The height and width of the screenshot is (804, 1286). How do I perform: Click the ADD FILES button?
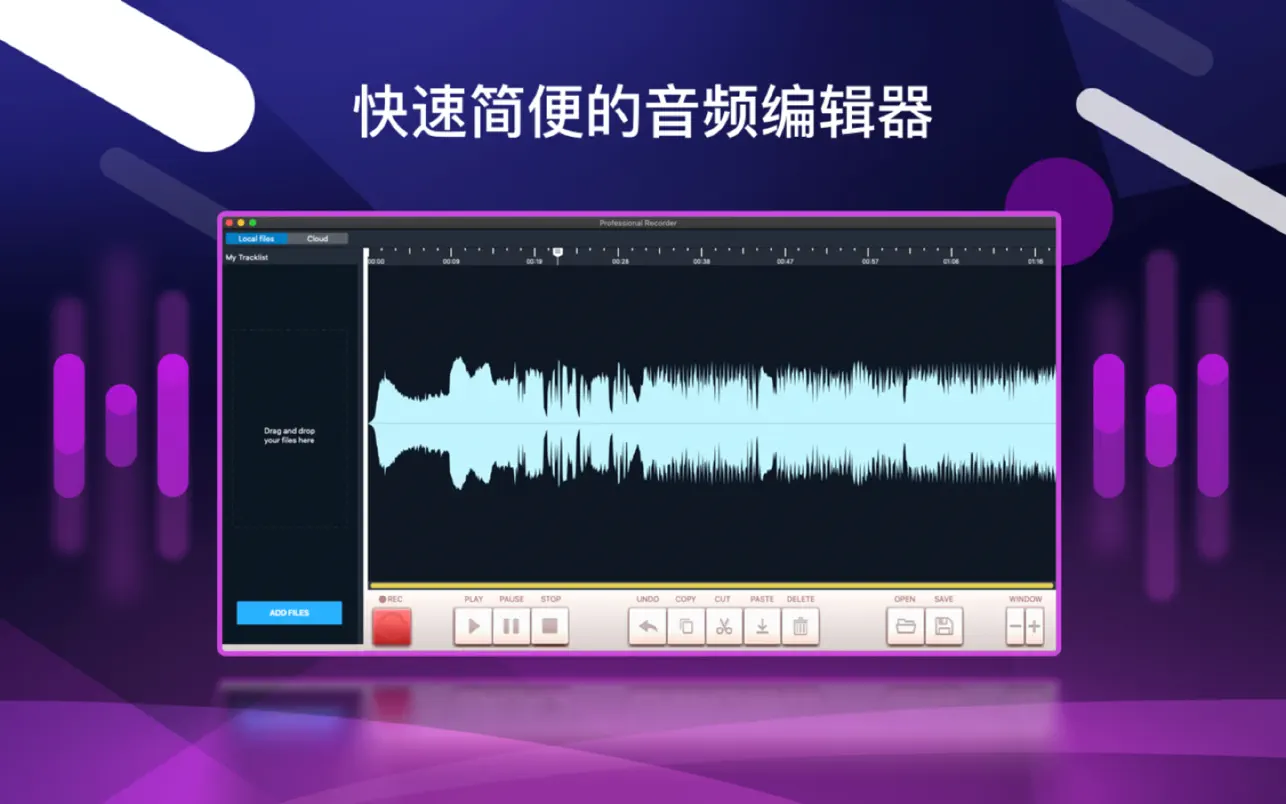[289, 613]
